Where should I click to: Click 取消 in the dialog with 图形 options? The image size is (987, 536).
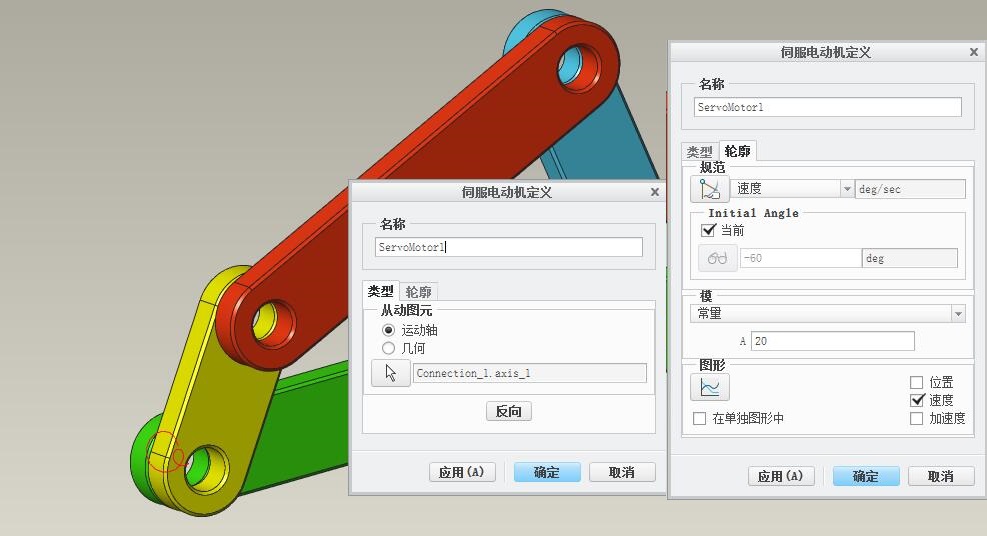[x=940, y=476]
